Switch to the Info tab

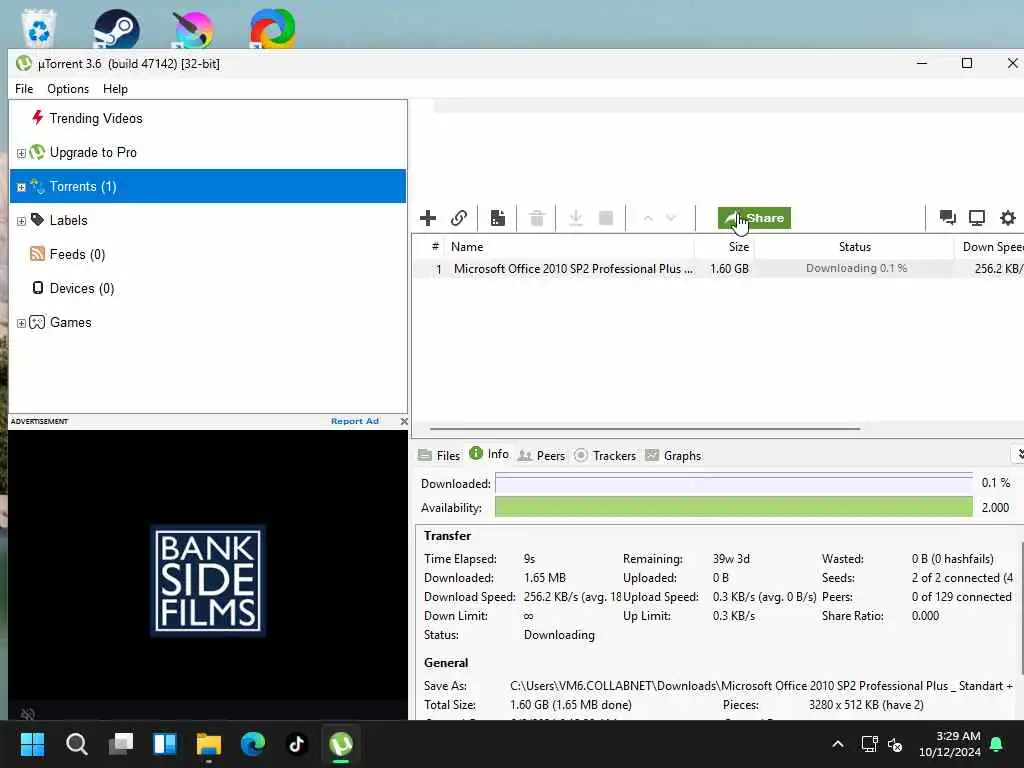489,454
